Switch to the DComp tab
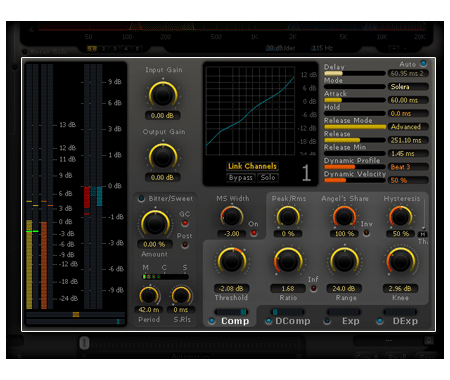 tap(293, 321)
